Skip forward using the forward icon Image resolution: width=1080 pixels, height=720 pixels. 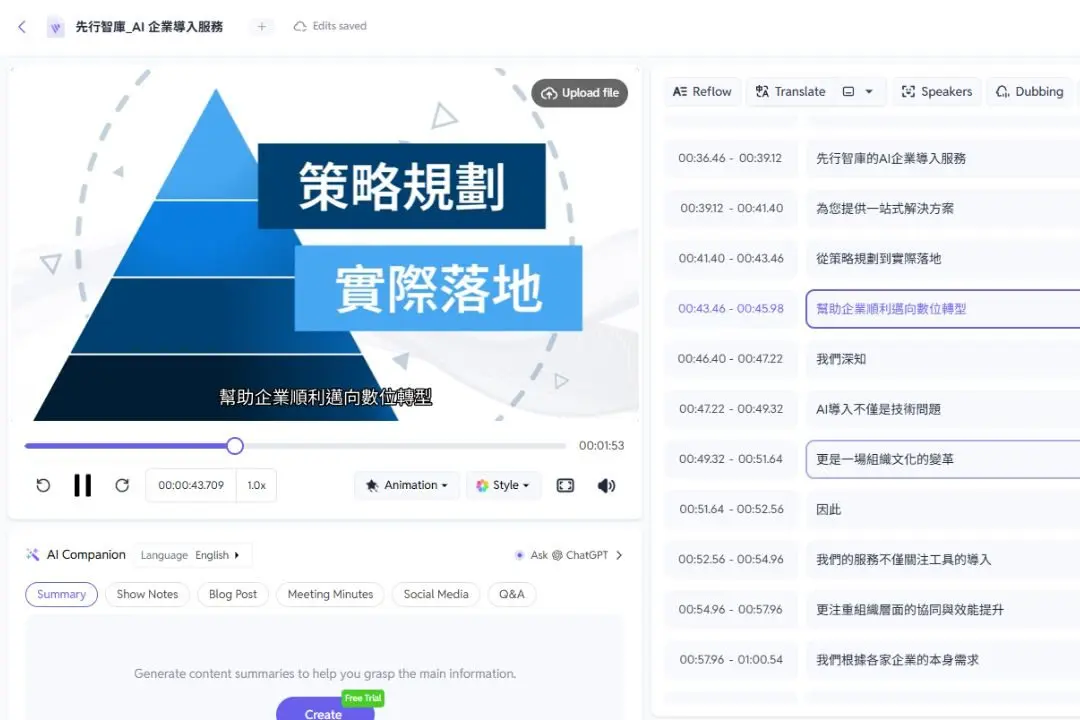(x=122, y=485)
